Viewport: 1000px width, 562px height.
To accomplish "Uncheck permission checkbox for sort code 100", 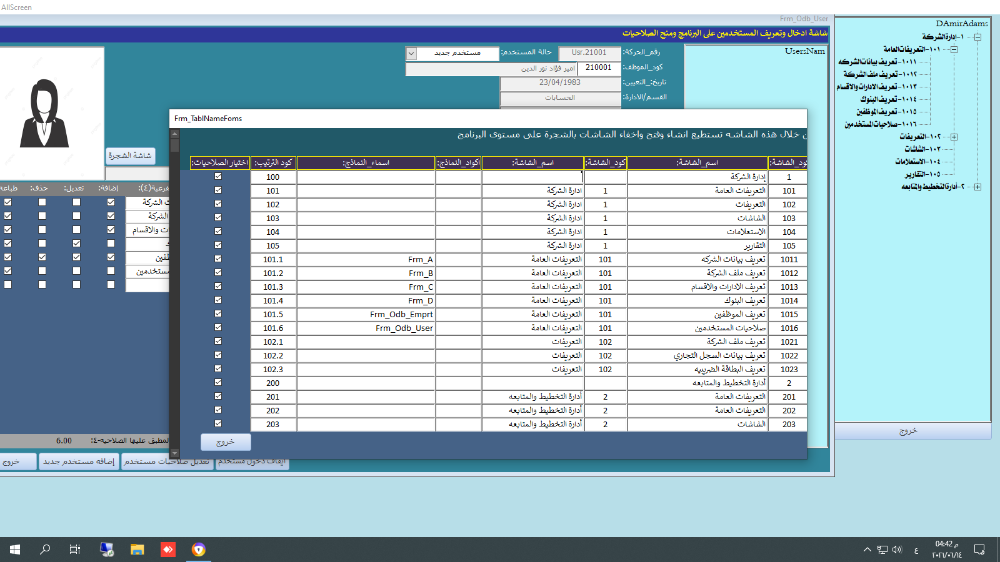I will click(218, 177).
